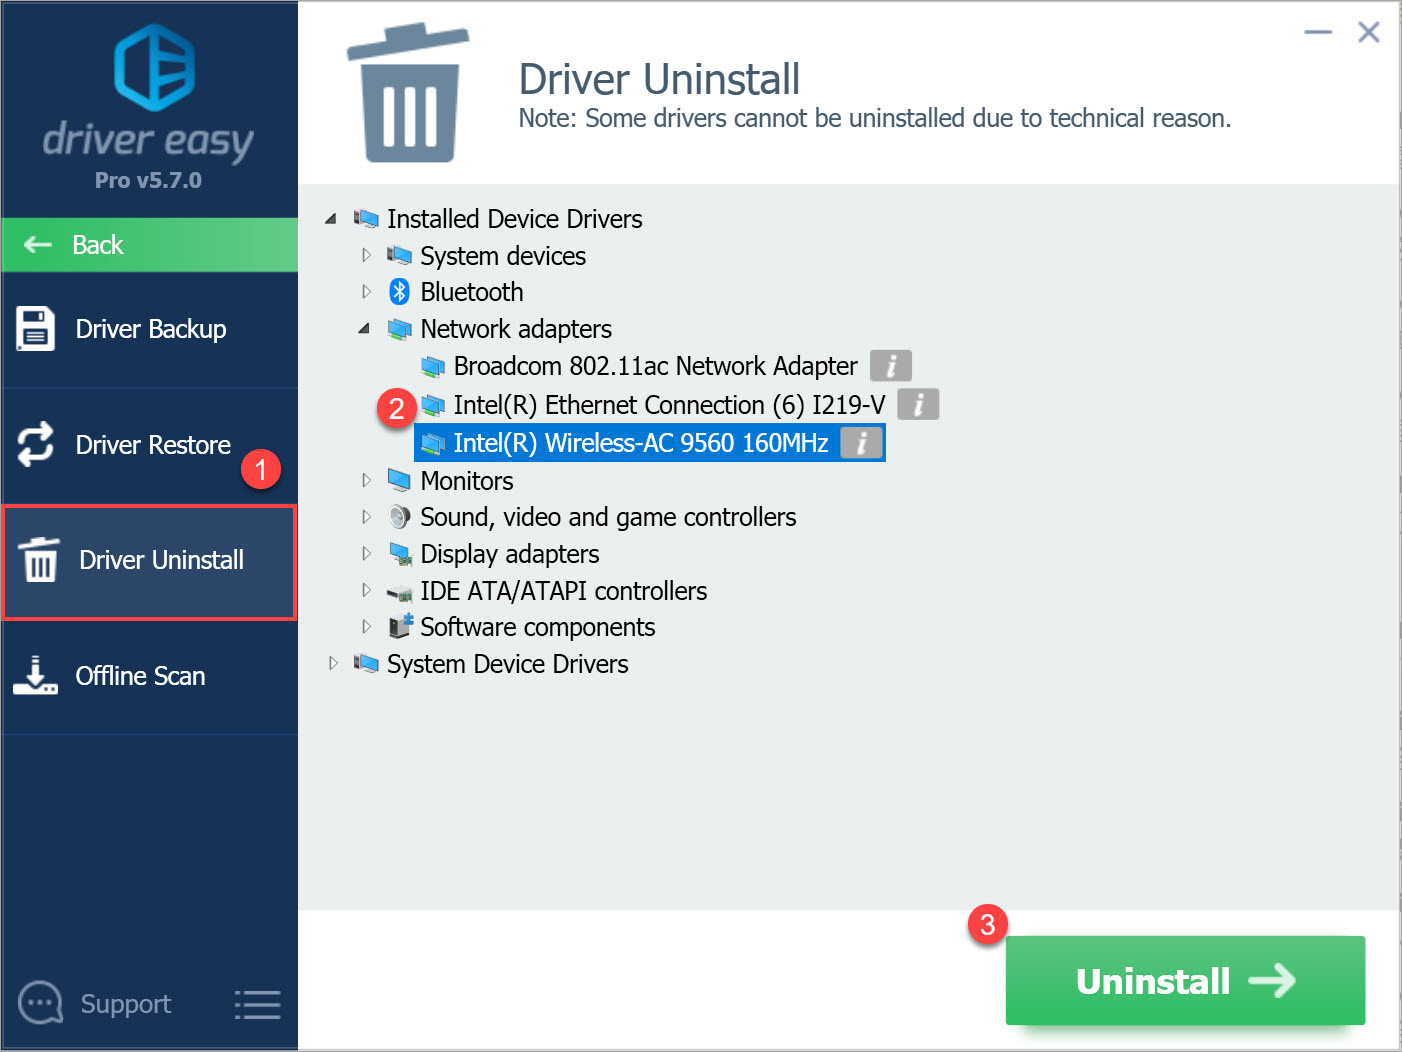Click the Bluetooth symbol icon
Viewport: 1402px width, 1052px height.
coord(399,291)
